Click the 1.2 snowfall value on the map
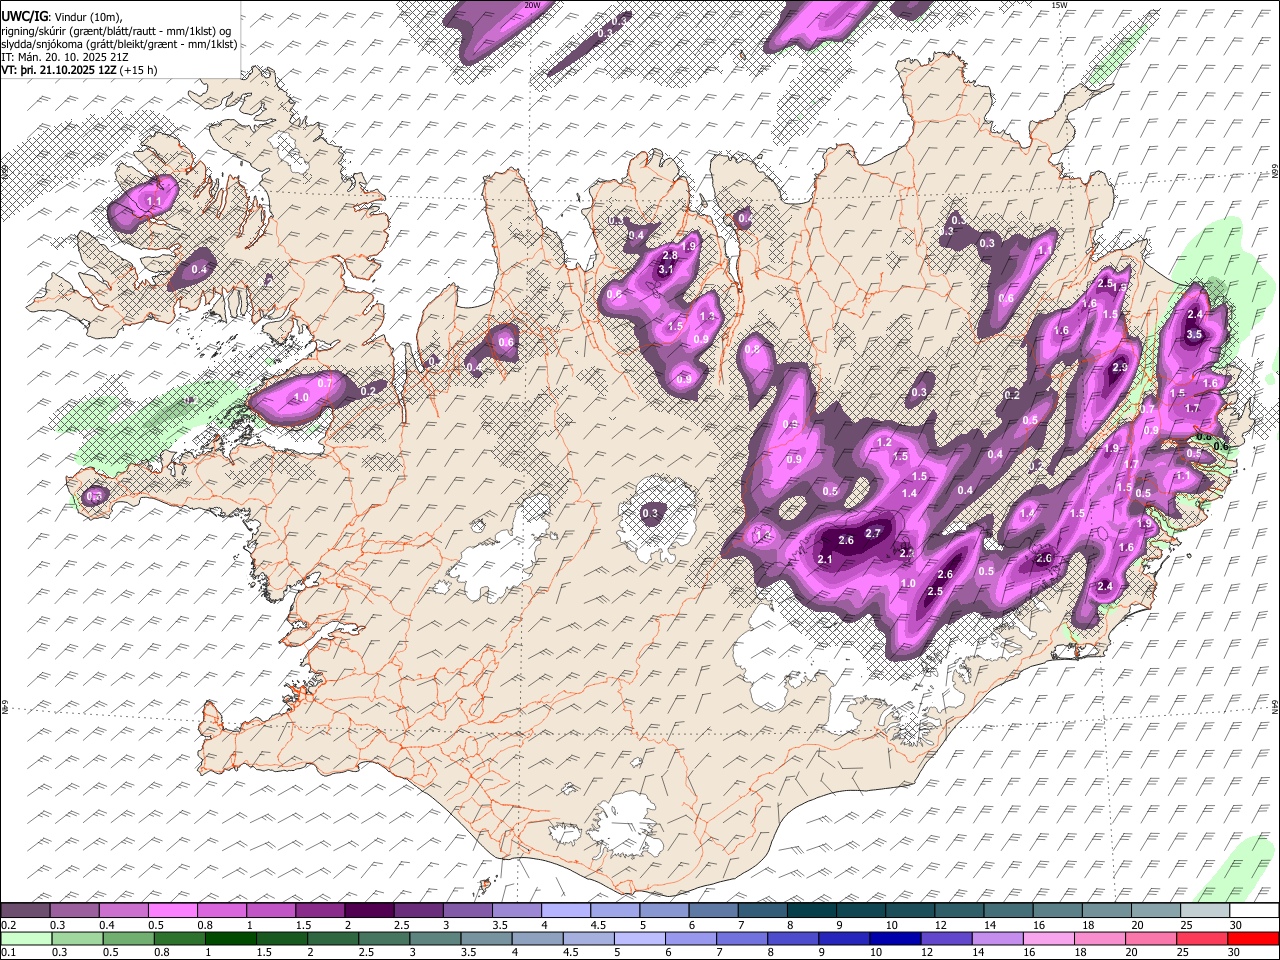Screen dimensions: 1280x960 [884, 442]
